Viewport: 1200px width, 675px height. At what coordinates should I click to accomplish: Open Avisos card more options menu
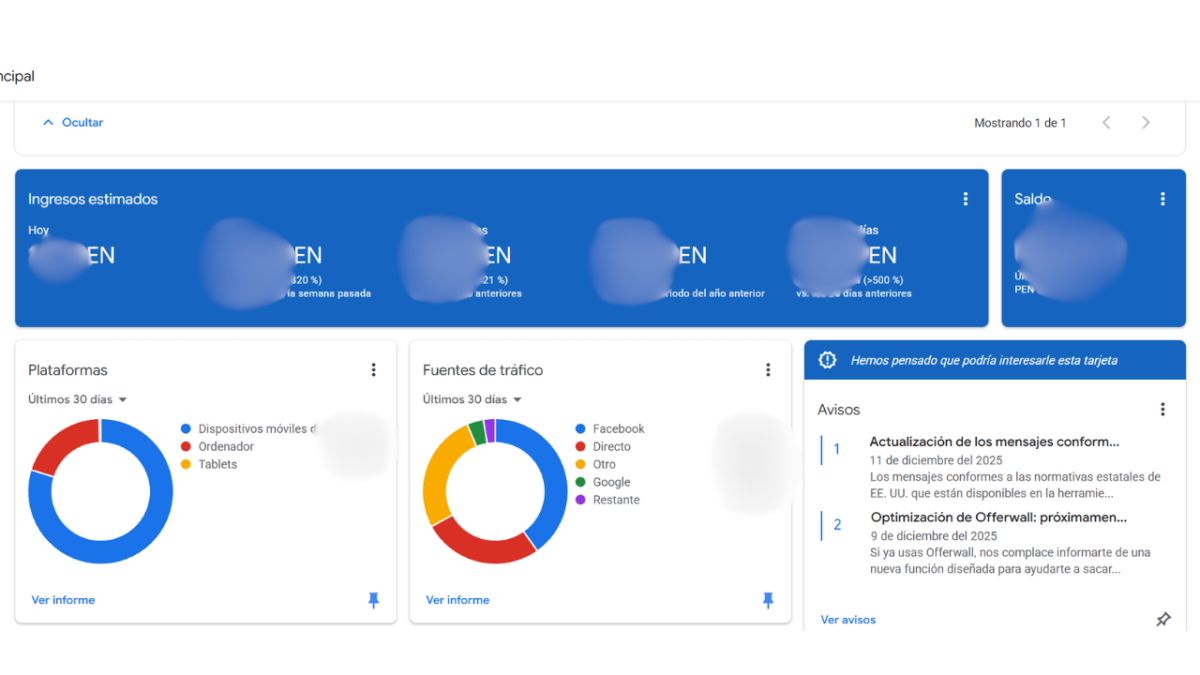[x=1162, y=409]
